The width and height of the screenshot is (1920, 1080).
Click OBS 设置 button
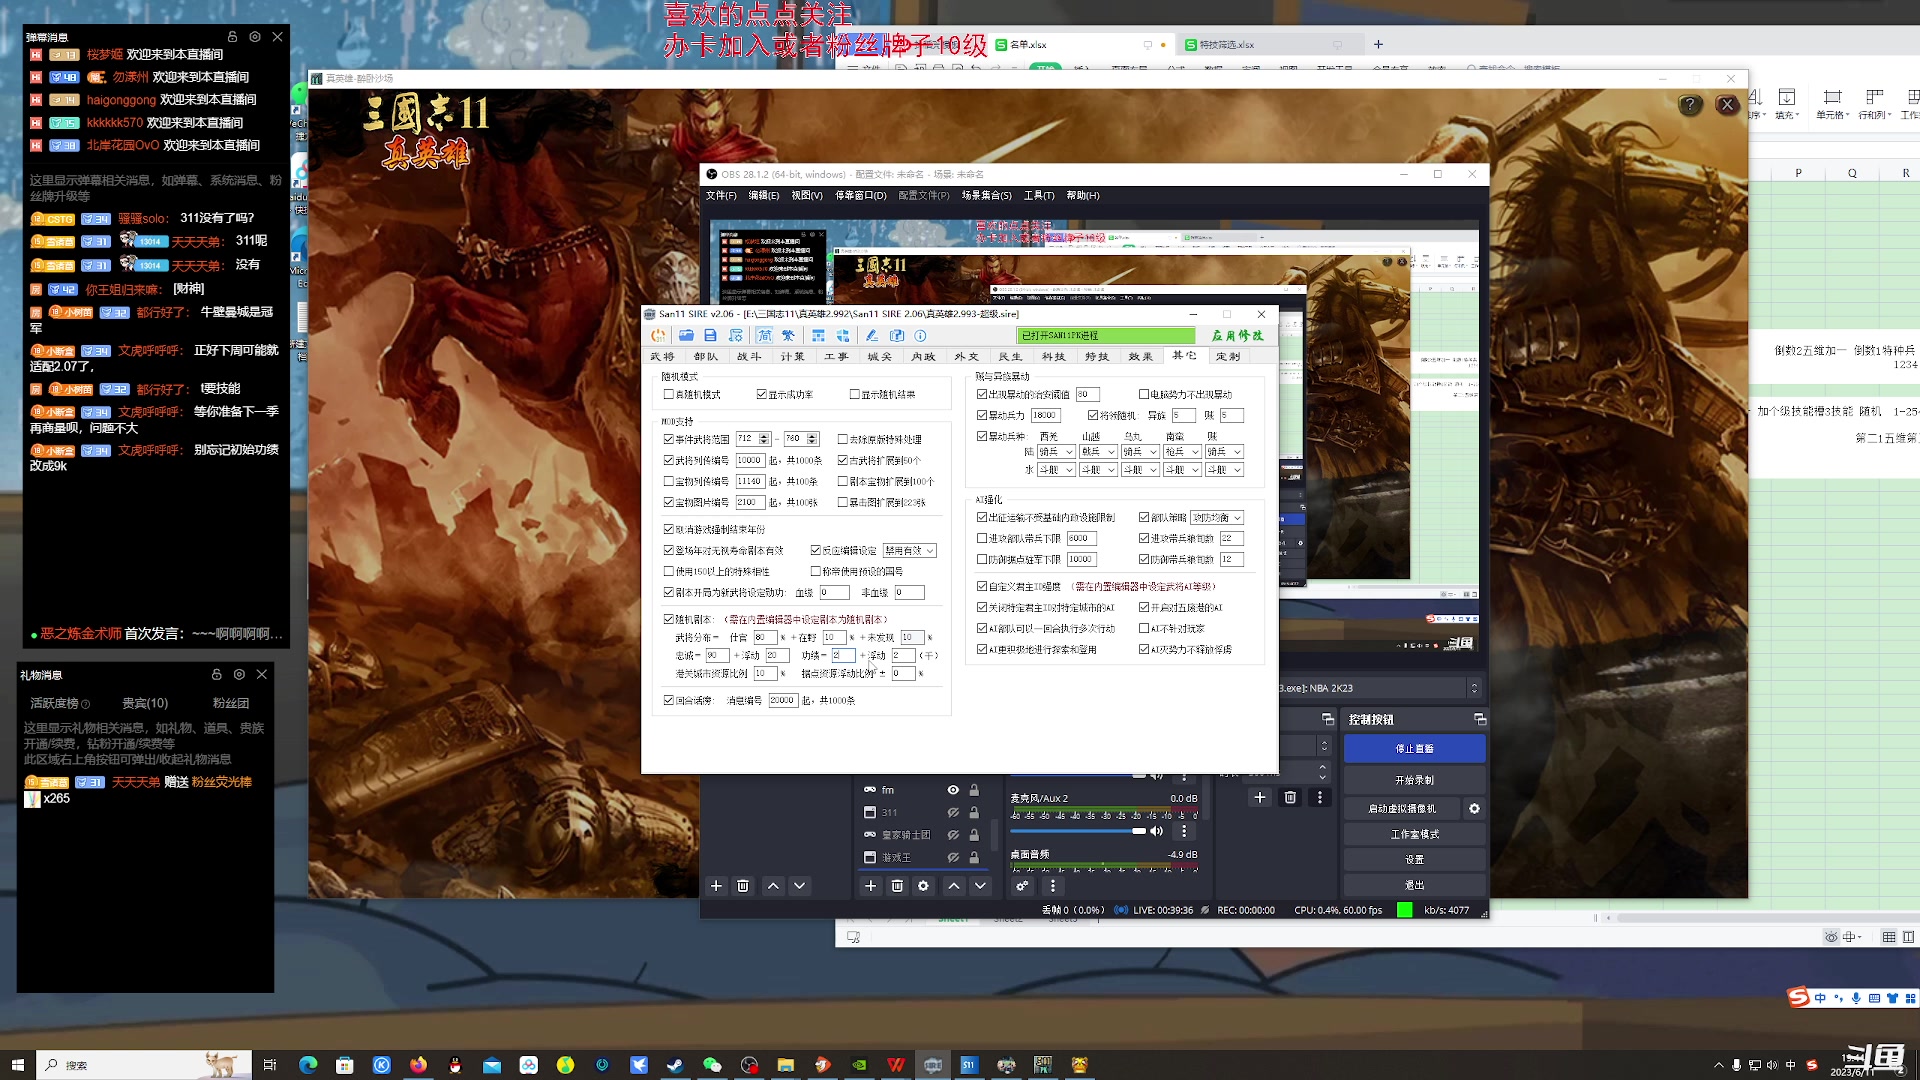click(x=1414, y=860)
